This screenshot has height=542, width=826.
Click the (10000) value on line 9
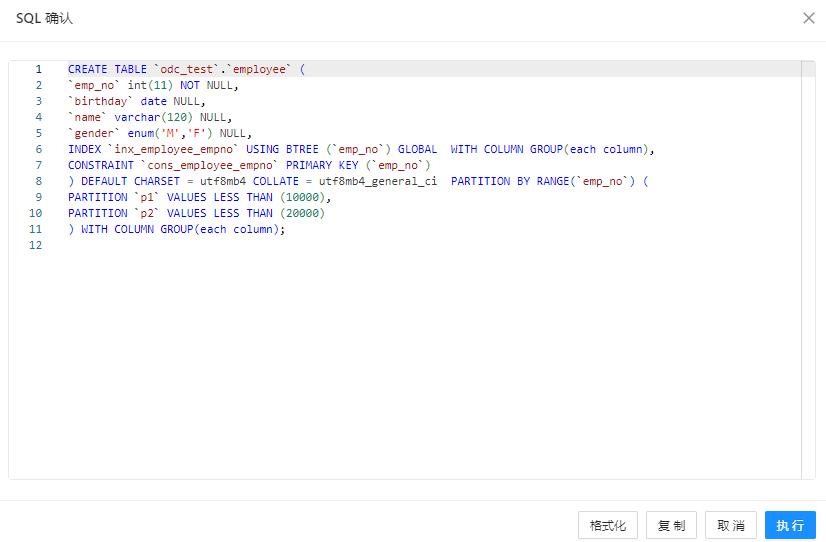point(302,198)
